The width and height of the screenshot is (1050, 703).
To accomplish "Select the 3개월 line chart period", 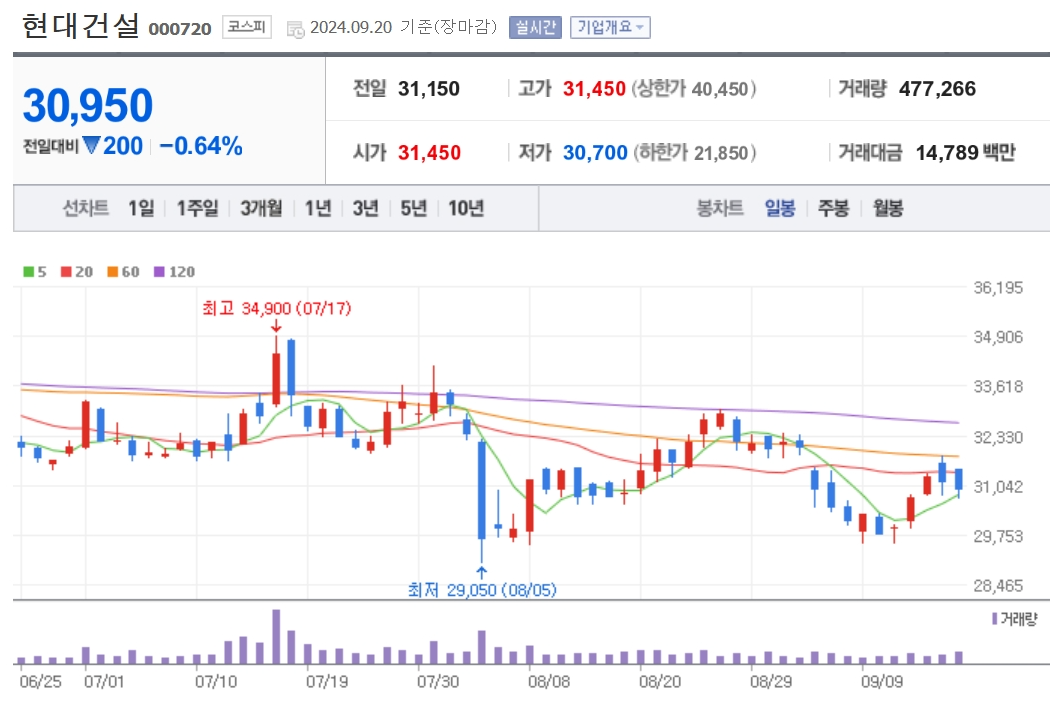I will click(261, 208).
